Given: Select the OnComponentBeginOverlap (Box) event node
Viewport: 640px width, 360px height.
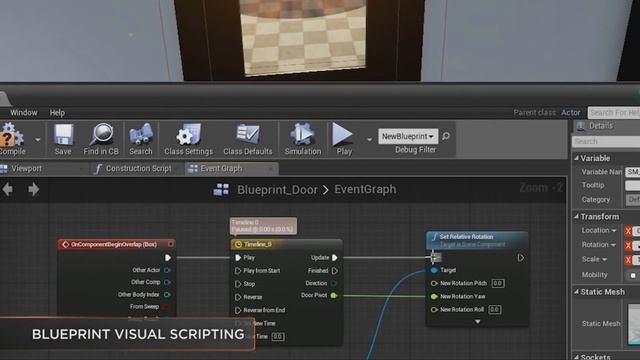Looking at the screenshot, I should [x=116, y=244].
